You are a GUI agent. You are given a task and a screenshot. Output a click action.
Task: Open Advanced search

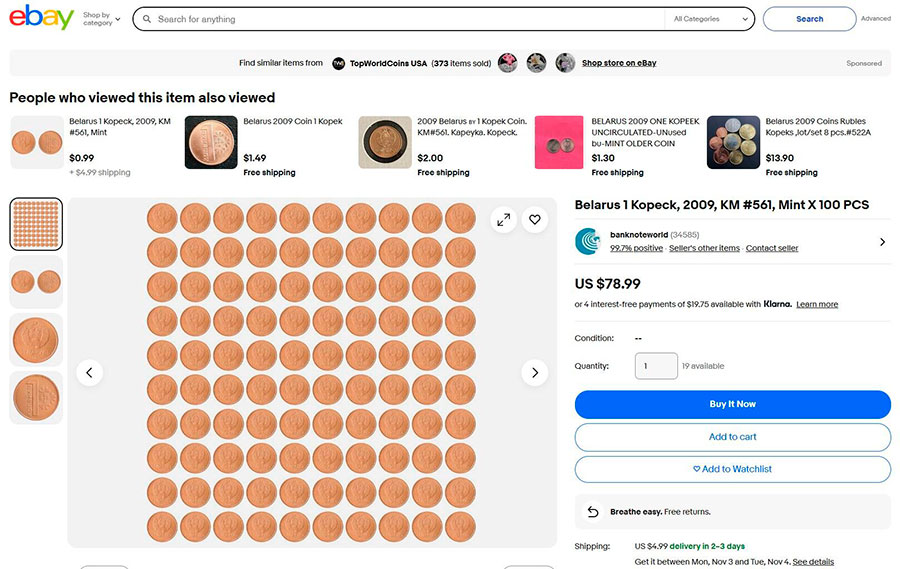[875, 19]
